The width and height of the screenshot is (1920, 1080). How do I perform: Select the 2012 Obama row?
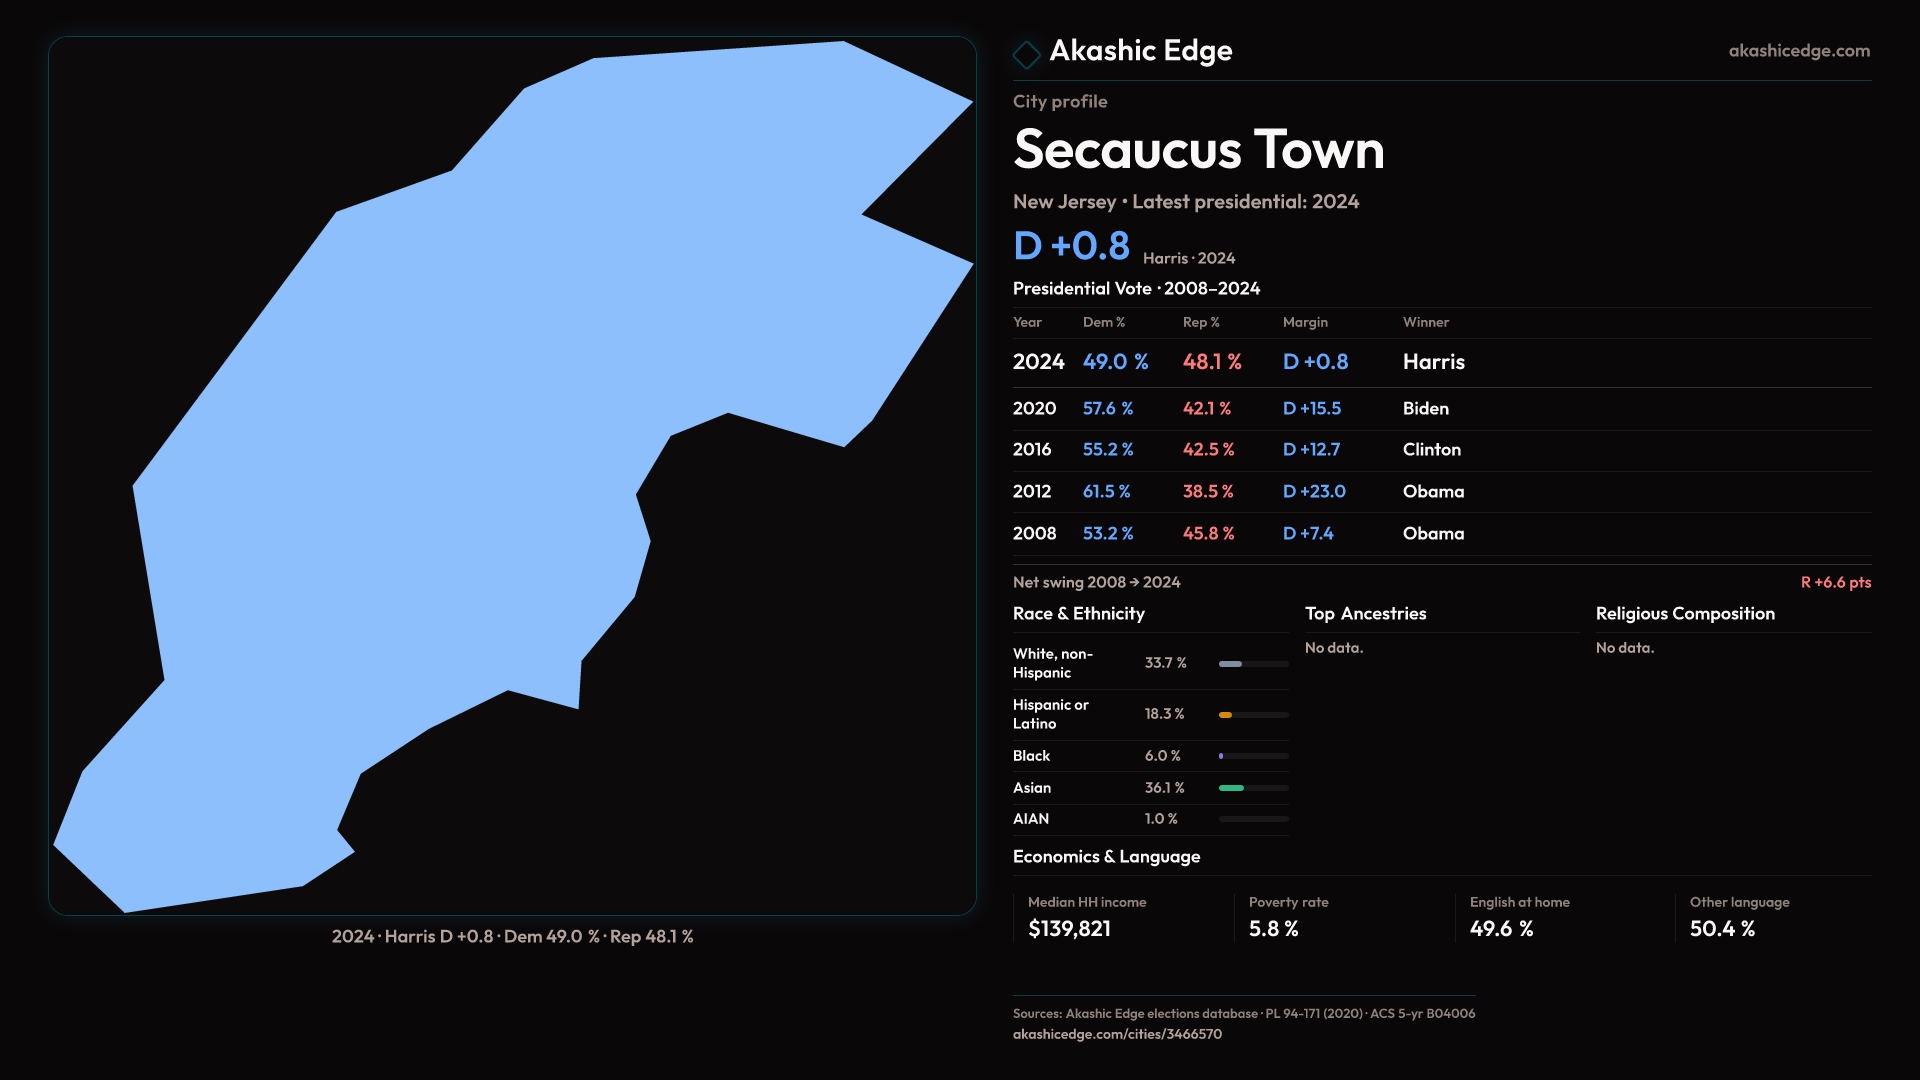click(x=1440, y=492)
